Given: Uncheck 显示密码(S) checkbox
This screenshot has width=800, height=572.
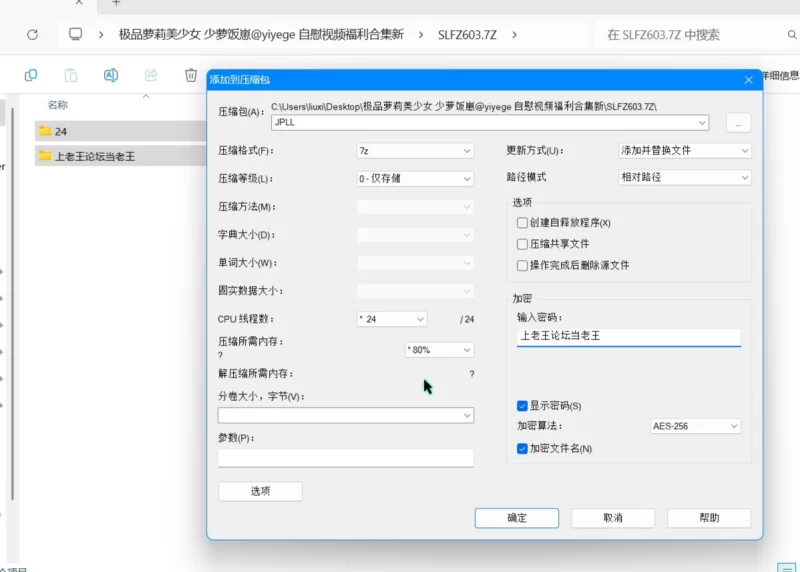Looking at the screenshot, I should tap(522, 406).
